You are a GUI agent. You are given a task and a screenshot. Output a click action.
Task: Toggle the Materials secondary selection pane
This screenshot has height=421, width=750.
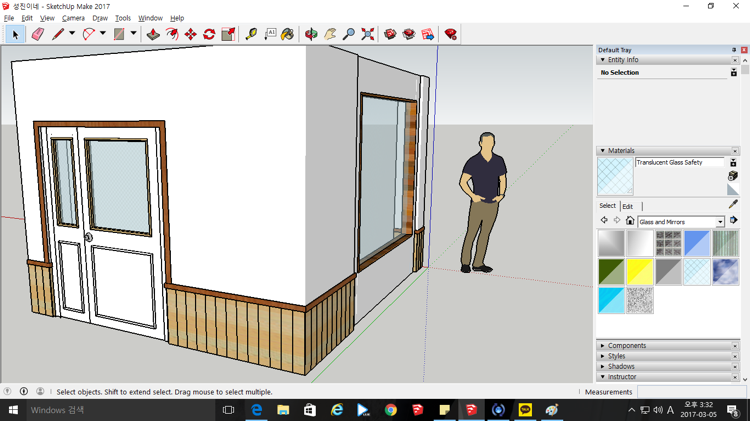point(733,163)
